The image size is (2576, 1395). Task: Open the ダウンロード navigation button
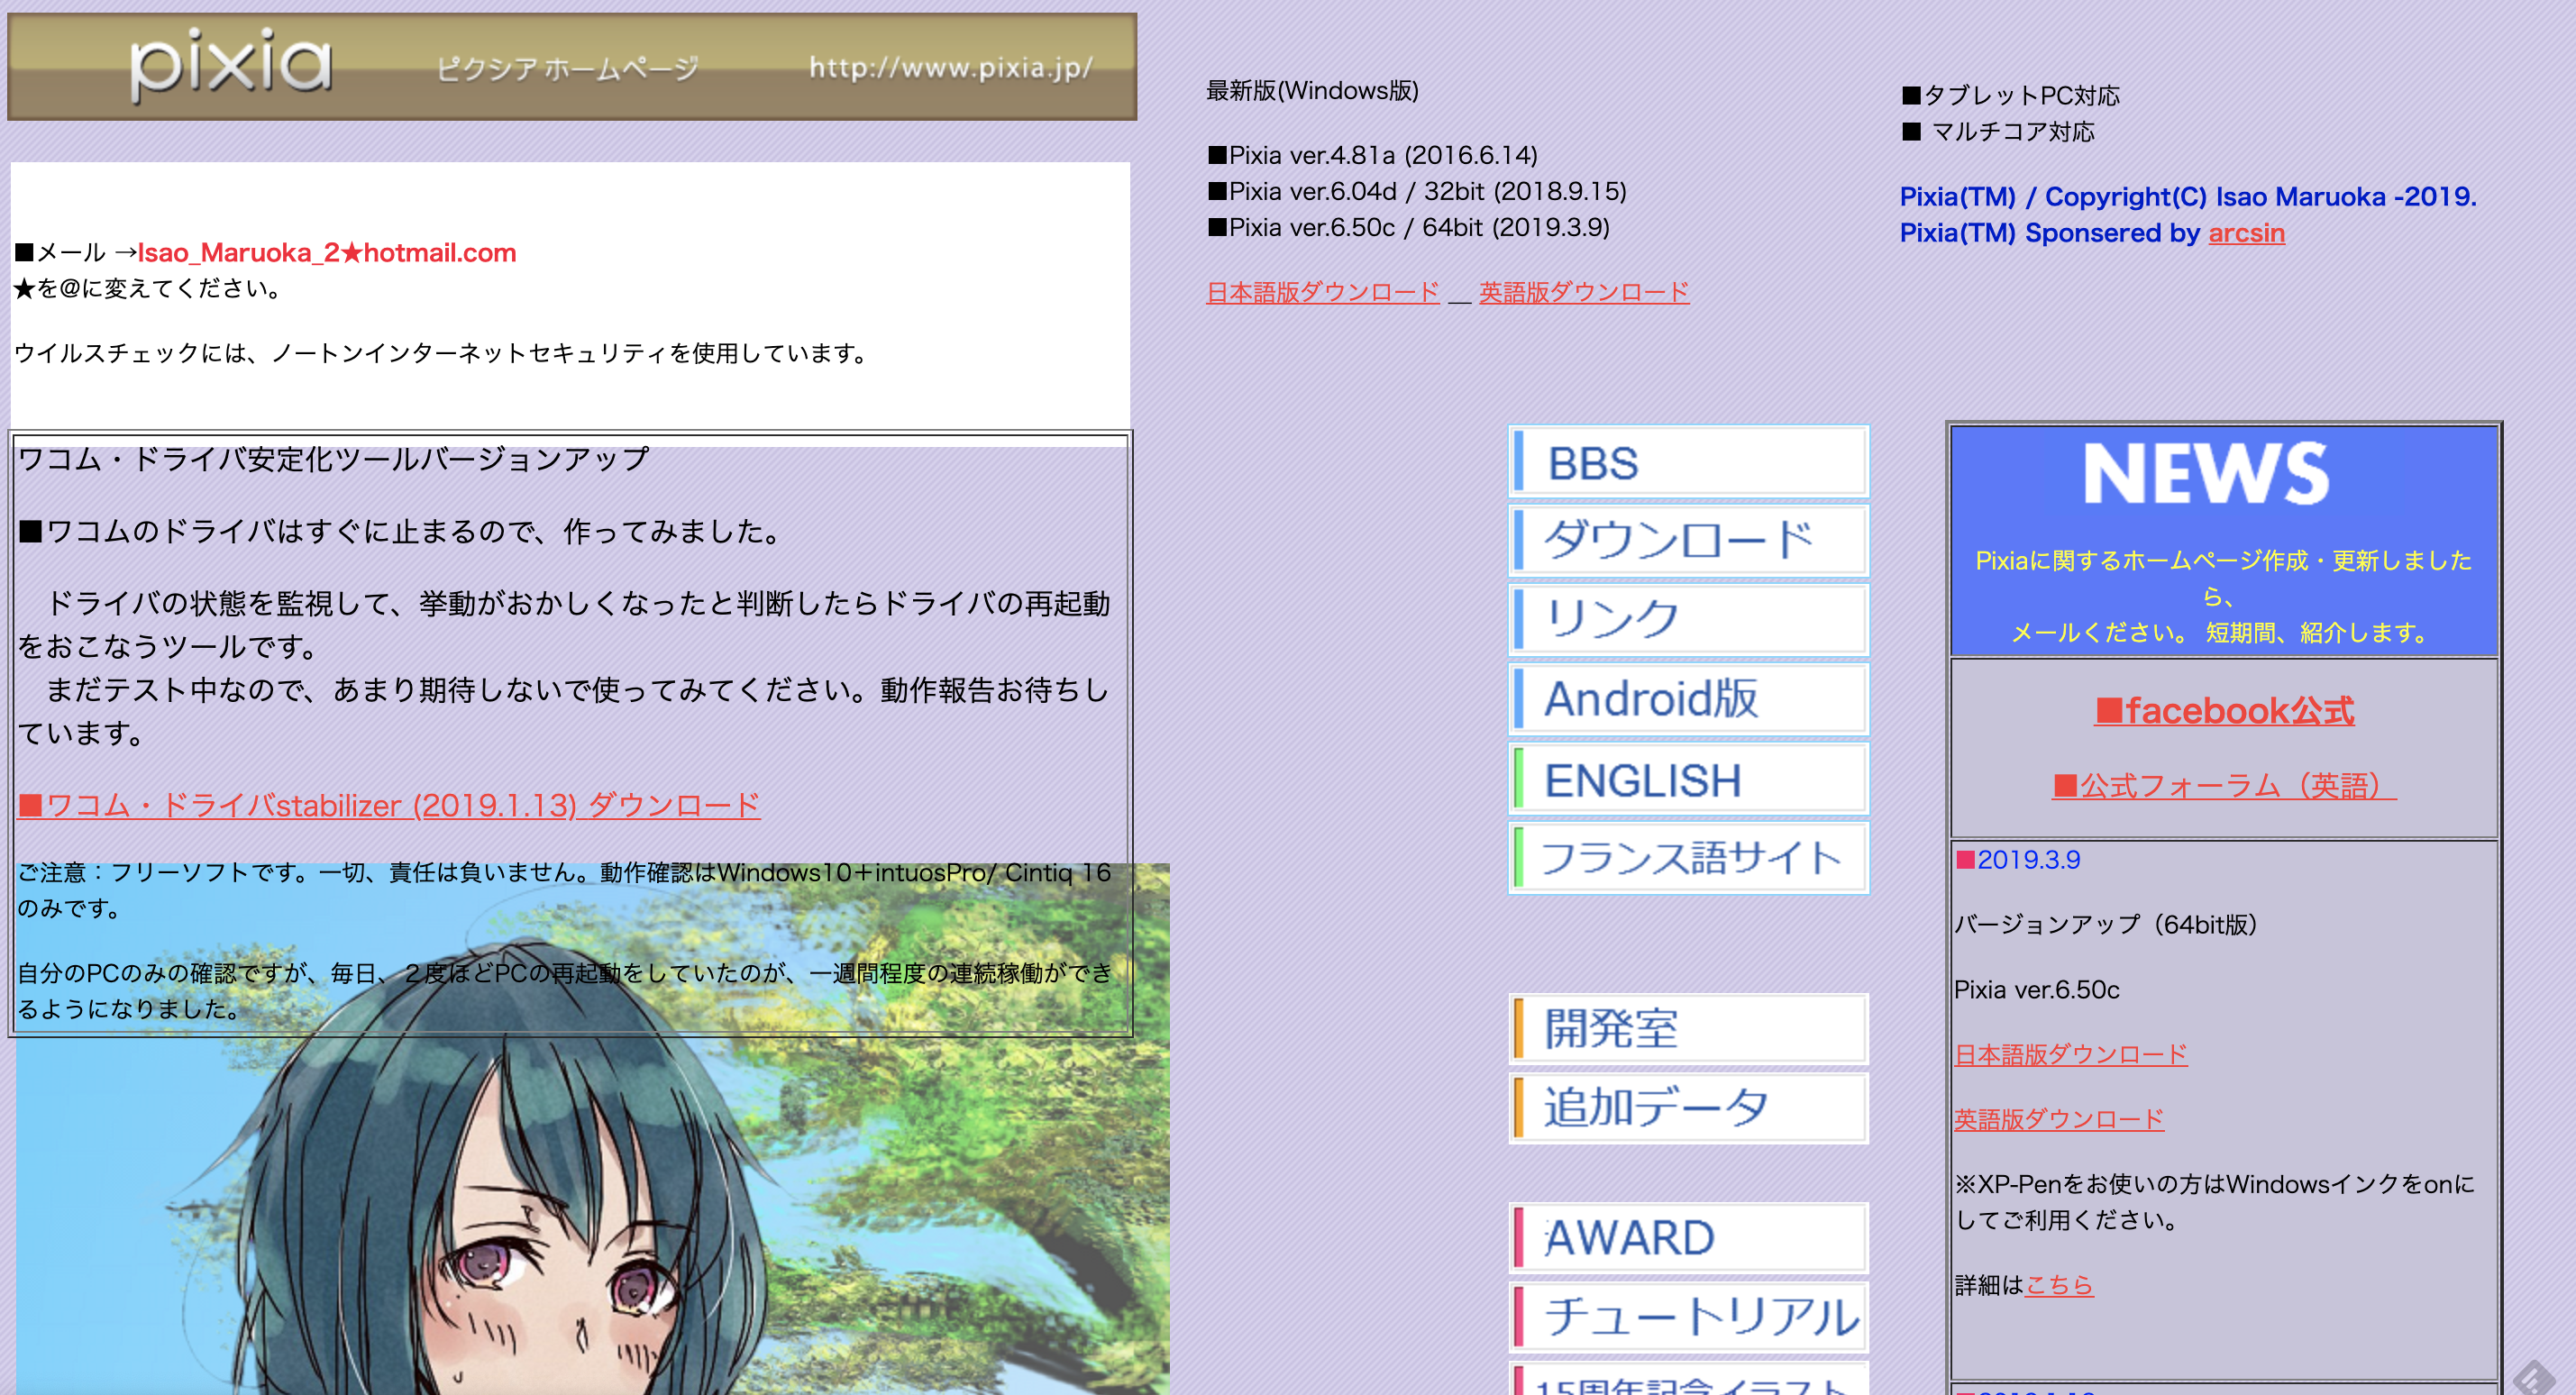pos(1688,540)
